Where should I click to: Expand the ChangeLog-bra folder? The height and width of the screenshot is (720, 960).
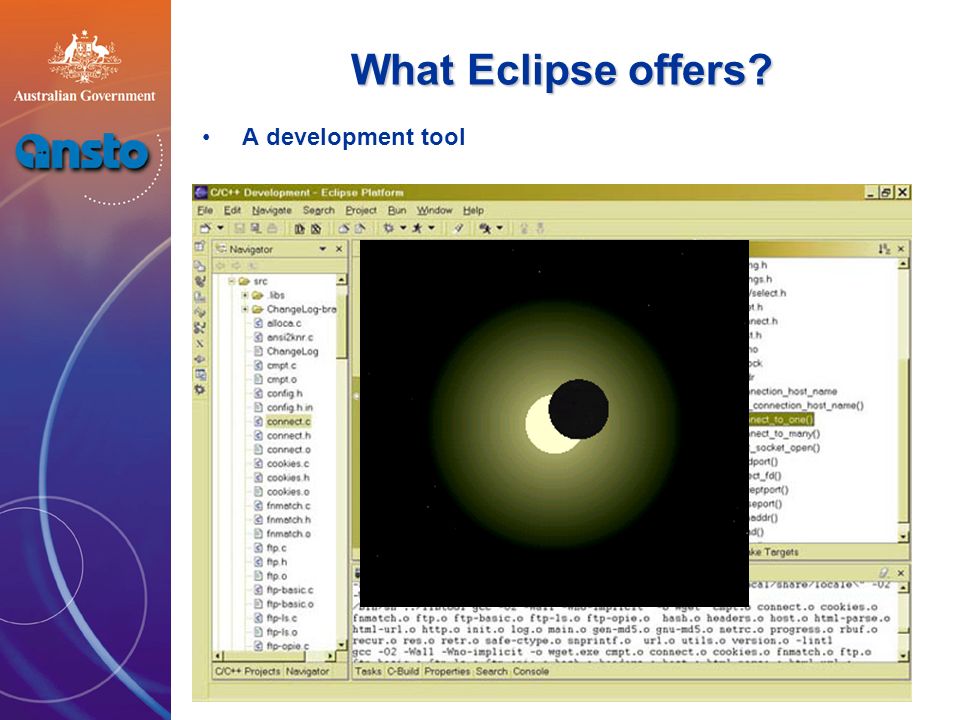(245, 309)
